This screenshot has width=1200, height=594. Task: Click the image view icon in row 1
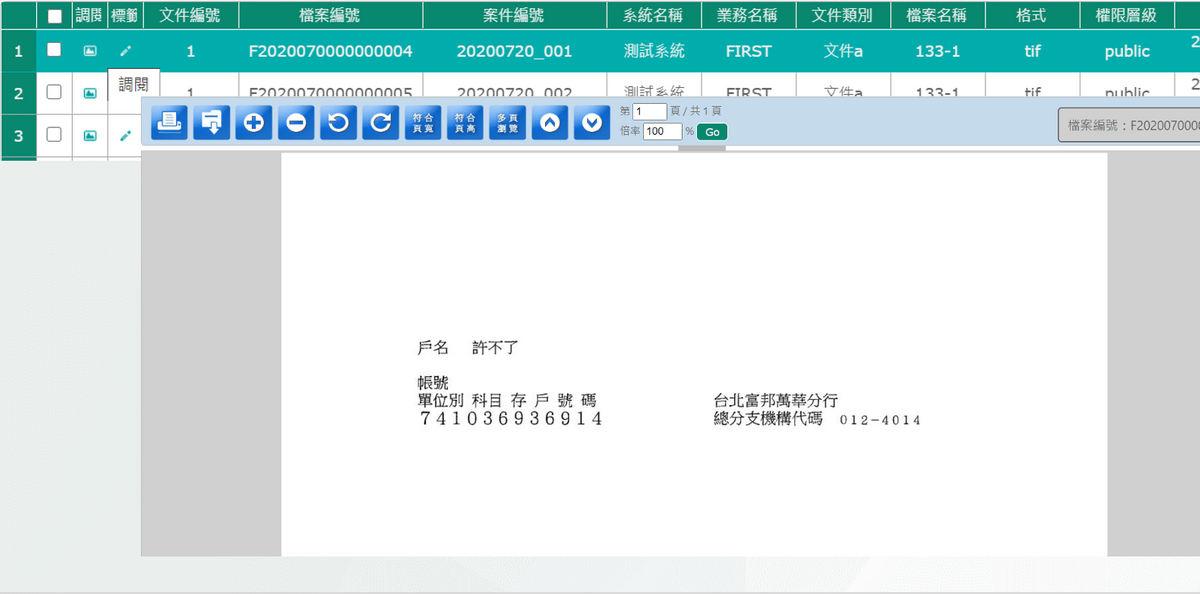[90, 51]
